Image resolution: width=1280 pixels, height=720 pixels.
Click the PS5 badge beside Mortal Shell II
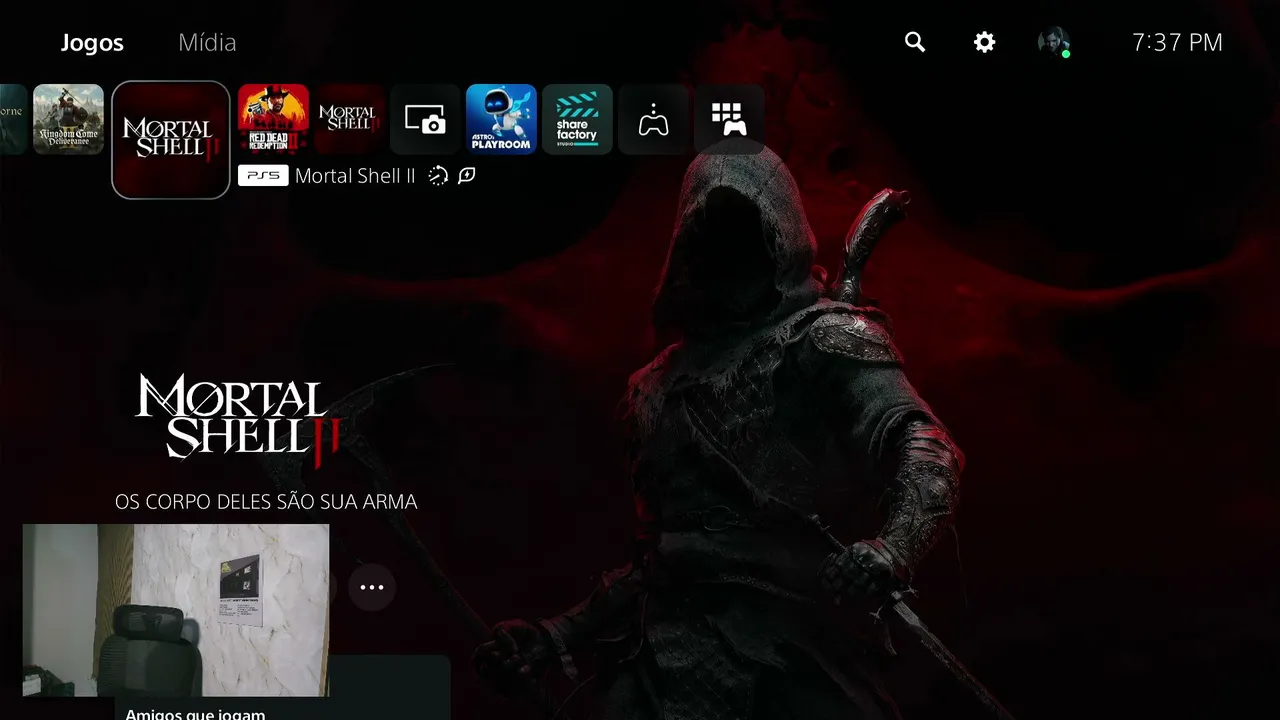point(263,176)
